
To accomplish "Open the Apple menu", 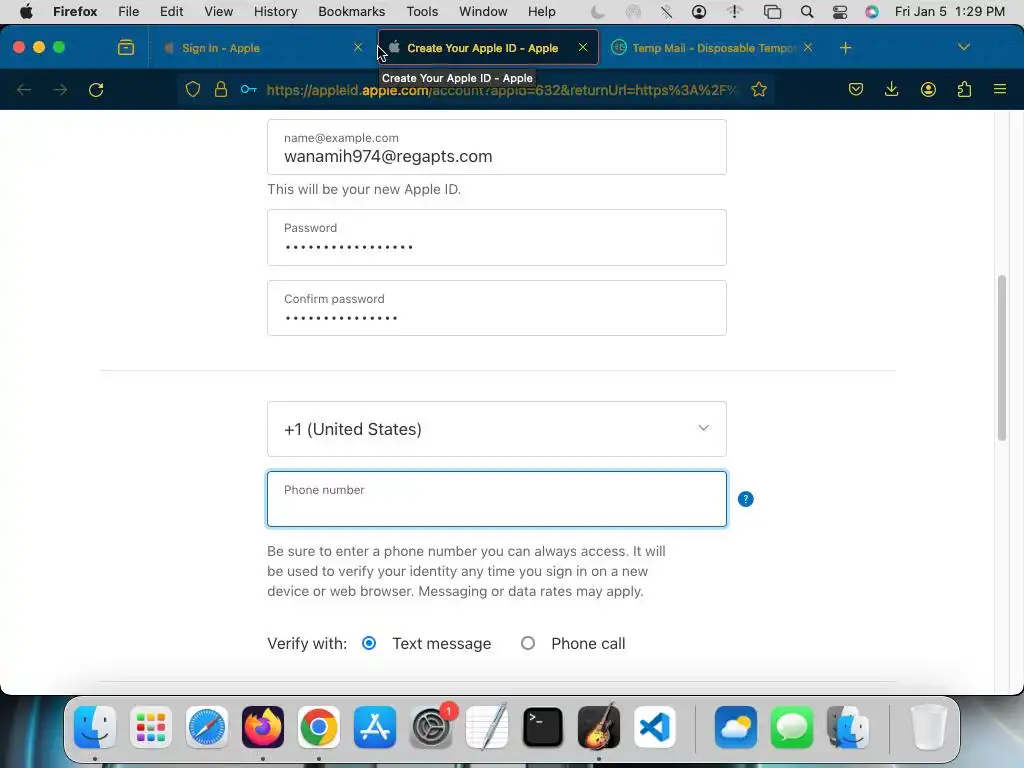I will coord(26,12).
